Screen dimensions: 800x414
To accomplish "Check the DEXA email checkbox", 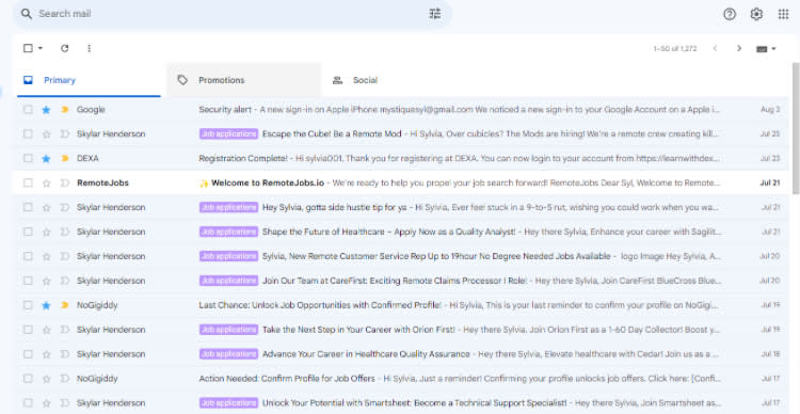I will pos(28,158).
